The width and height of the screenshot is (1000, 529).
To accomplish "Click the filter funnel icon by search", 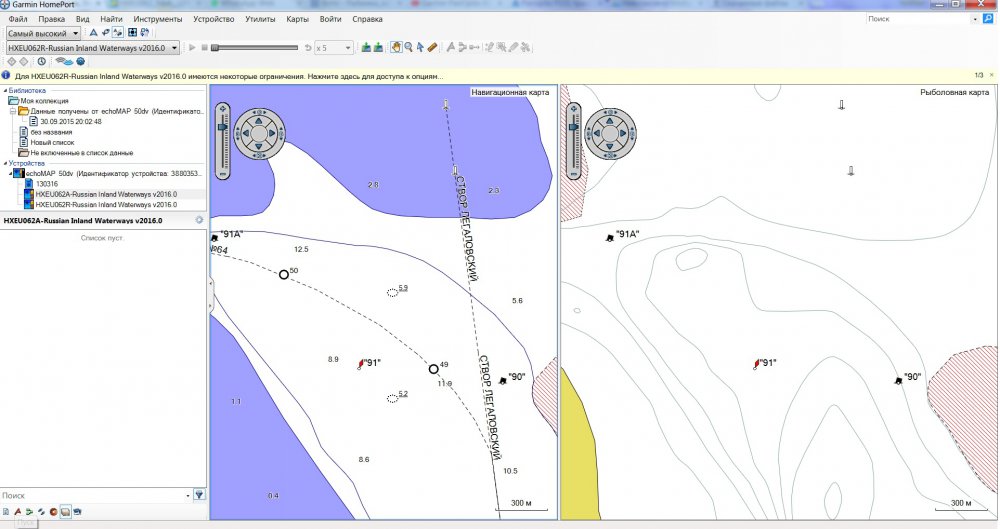I will pyautogui.click(x=199, y=495).
